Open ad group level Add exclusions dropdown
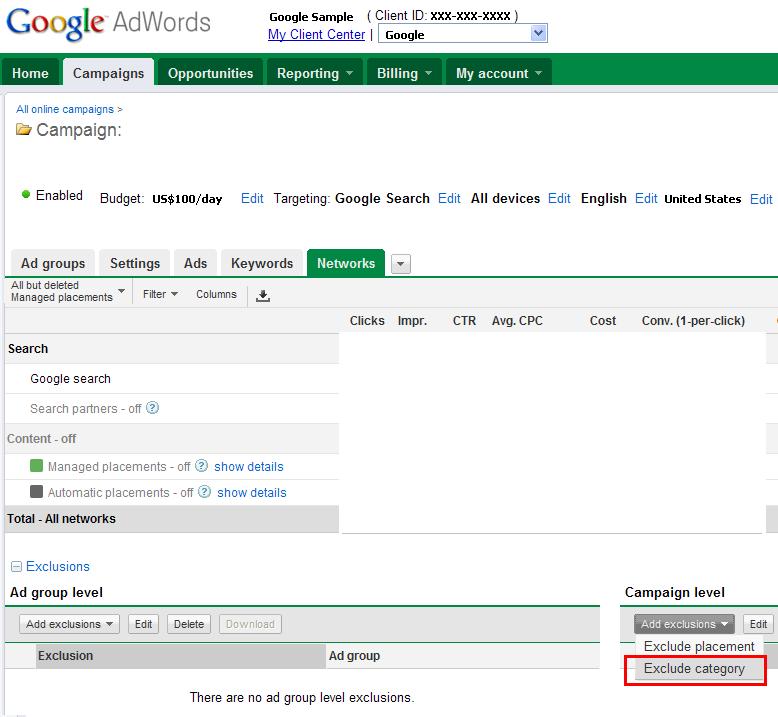Screen dimensions: 778x717 [69, 624]
